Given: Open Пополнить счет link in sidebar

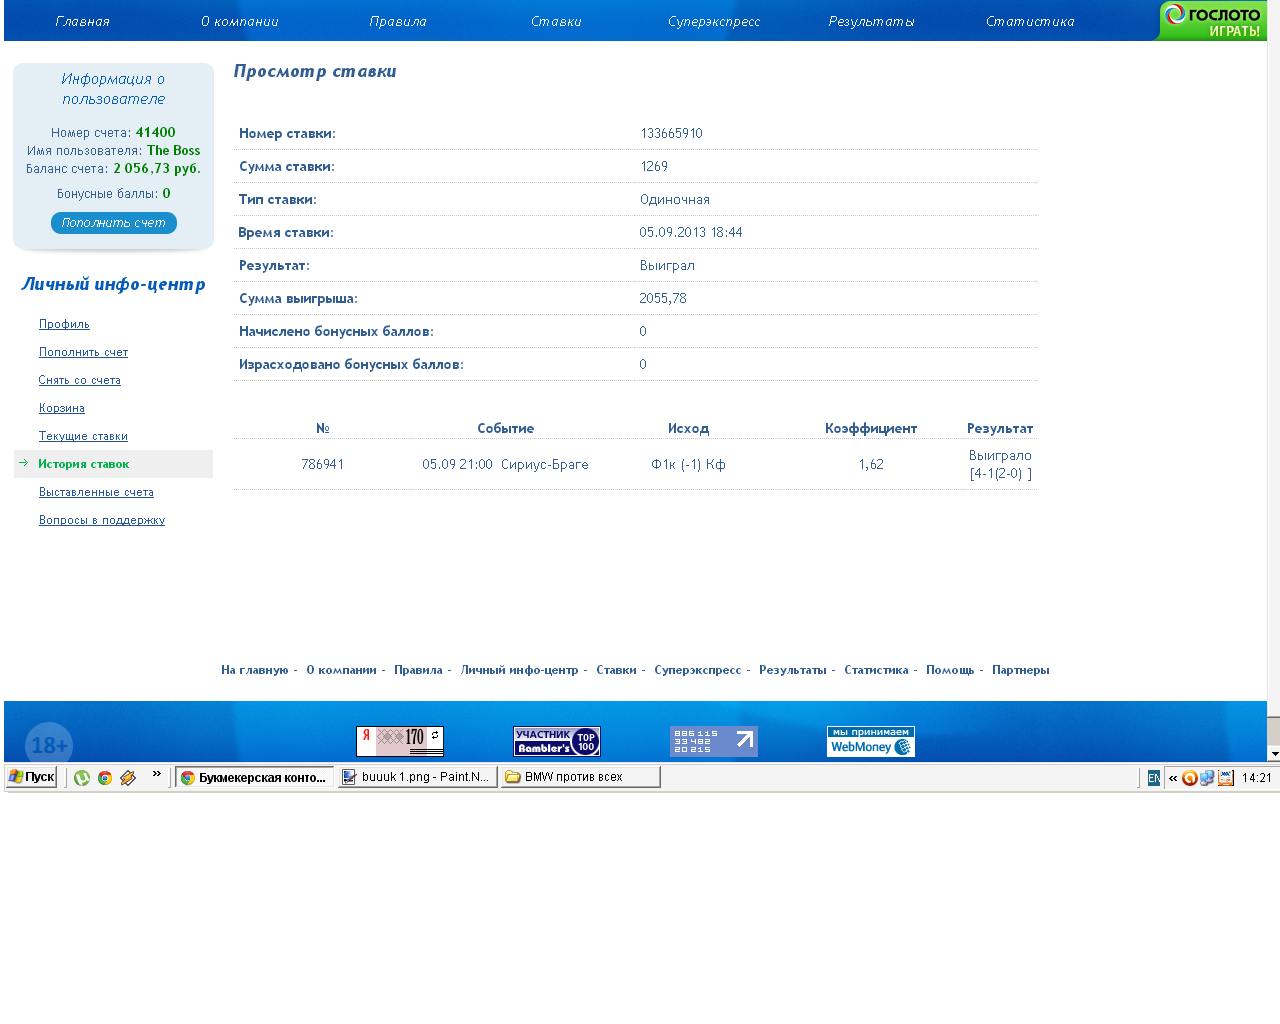Looking at the screenshot, I should tap(83, 352).
